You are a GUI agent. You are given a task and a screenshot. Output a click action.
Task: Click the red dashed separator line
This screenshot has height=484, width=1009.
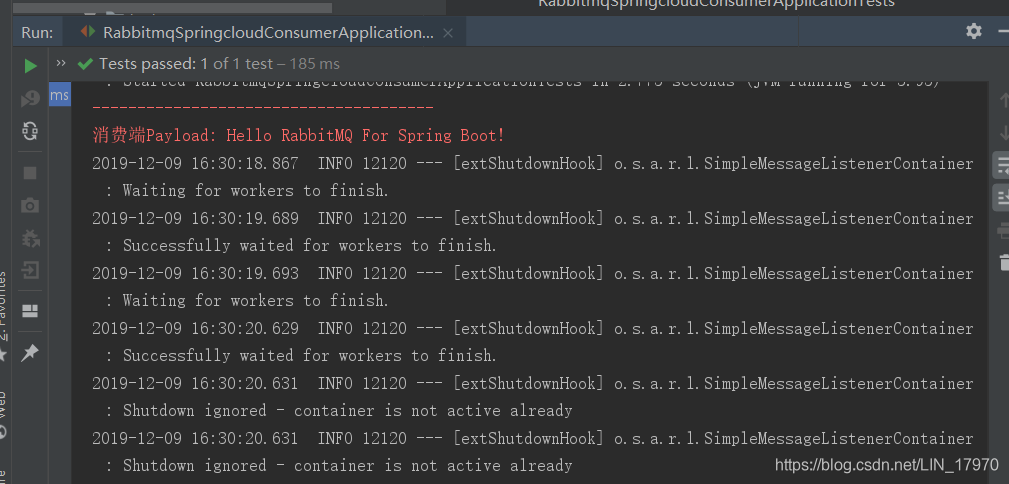(263, 107)
